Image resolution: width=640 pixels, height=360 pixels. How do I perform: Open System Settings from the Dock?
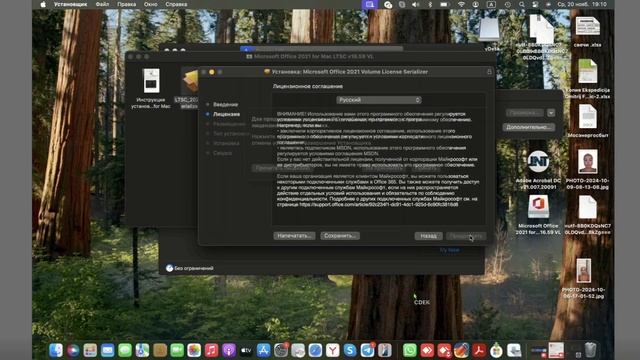(x=281, y=350)
